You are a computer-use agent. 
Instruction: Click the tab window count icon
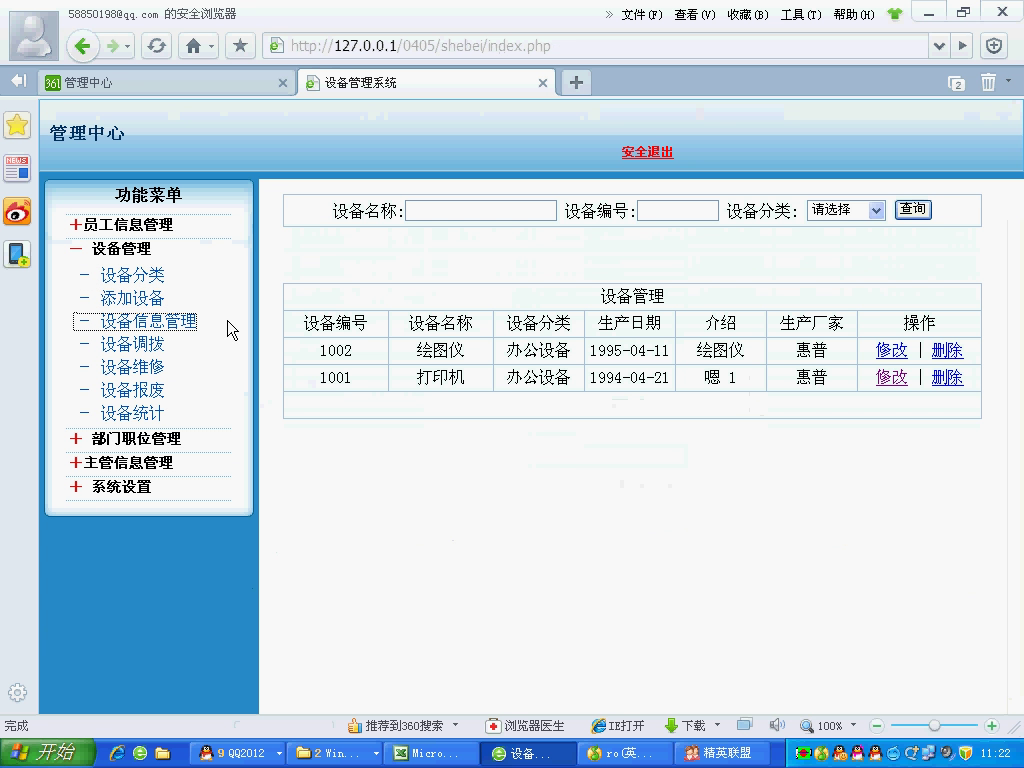click(956, 83)
